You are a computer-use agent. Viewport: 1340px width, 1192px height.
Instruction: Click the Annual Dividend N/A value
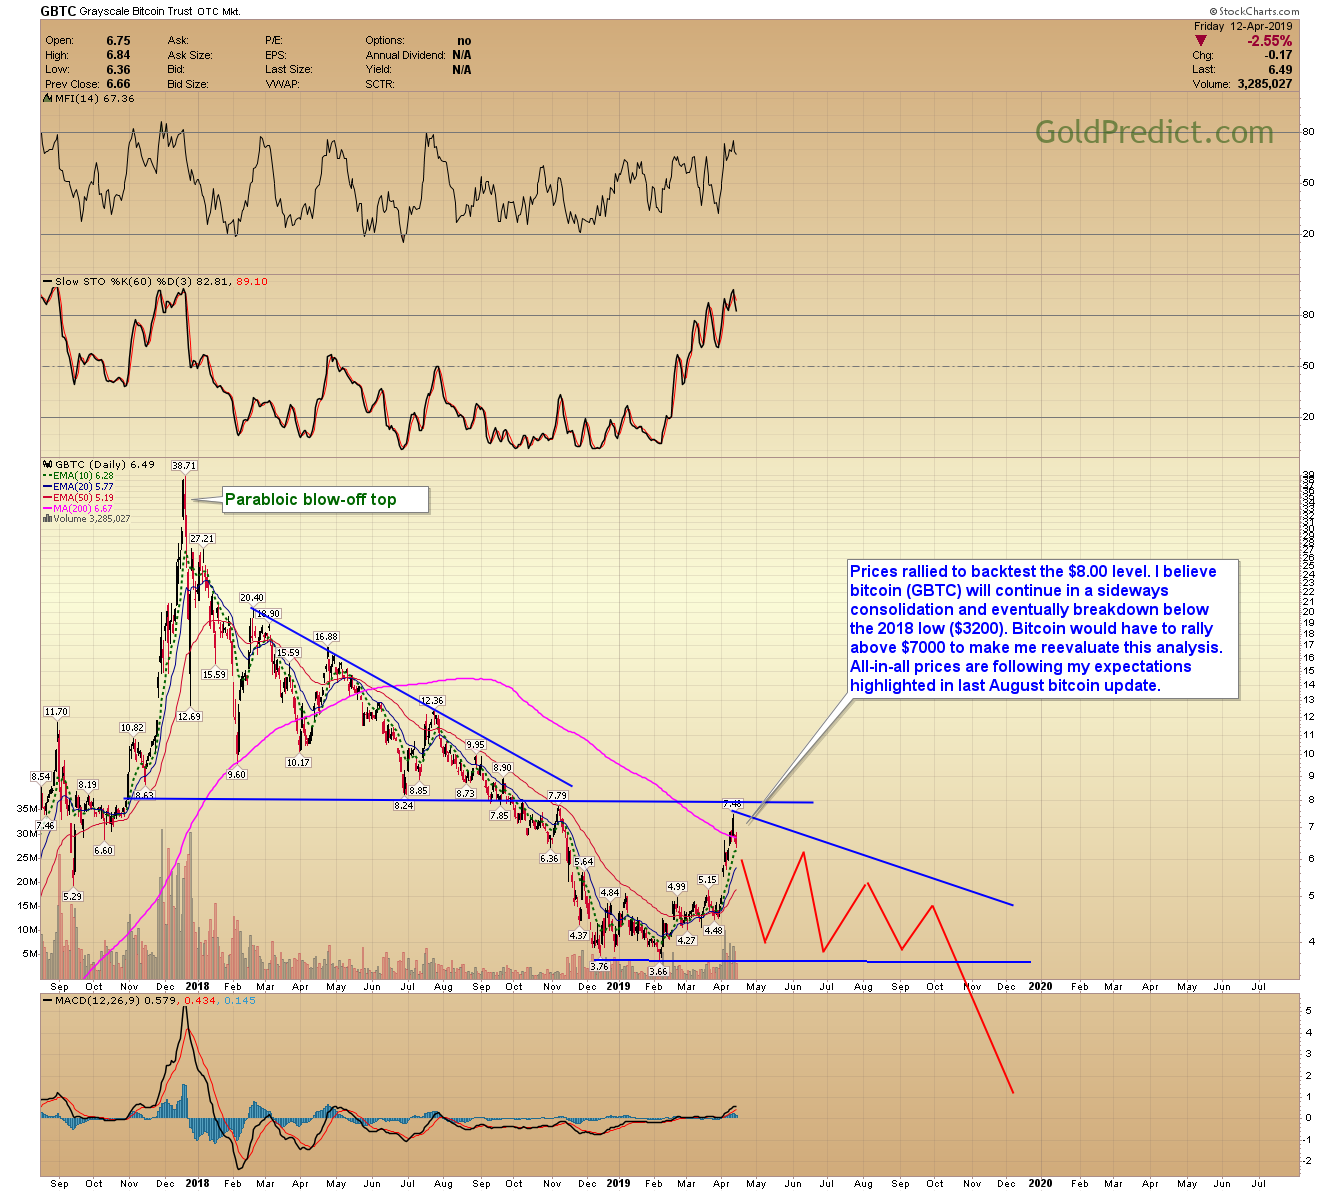pyautogui.click(x=462, y=55)
